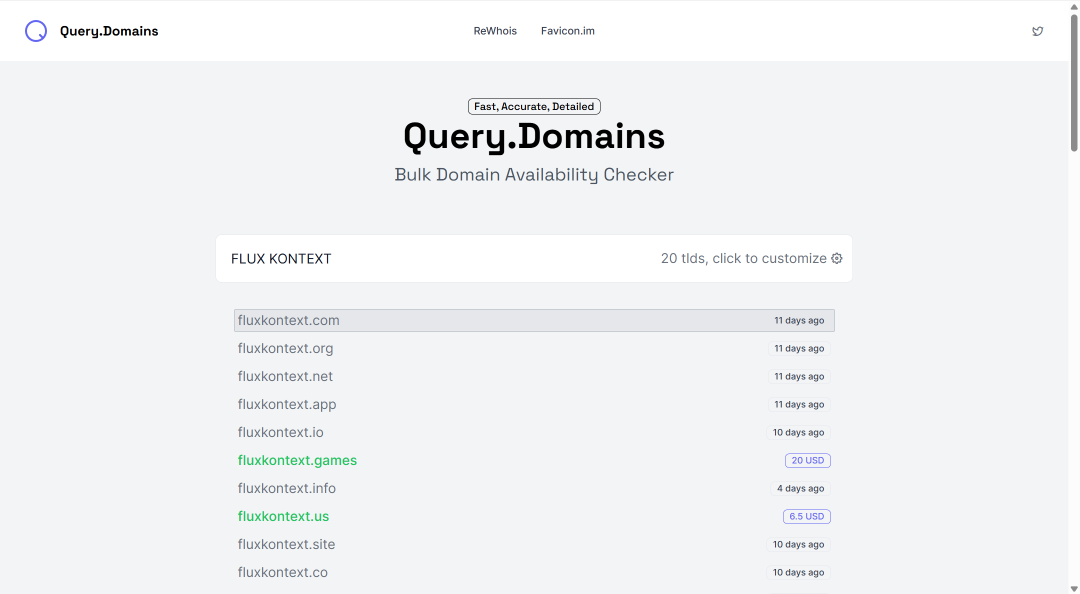The height and width of the screenshot is (594, 1080).
Task: Click the scrollbar up arrow
Action: (1074, 6)
